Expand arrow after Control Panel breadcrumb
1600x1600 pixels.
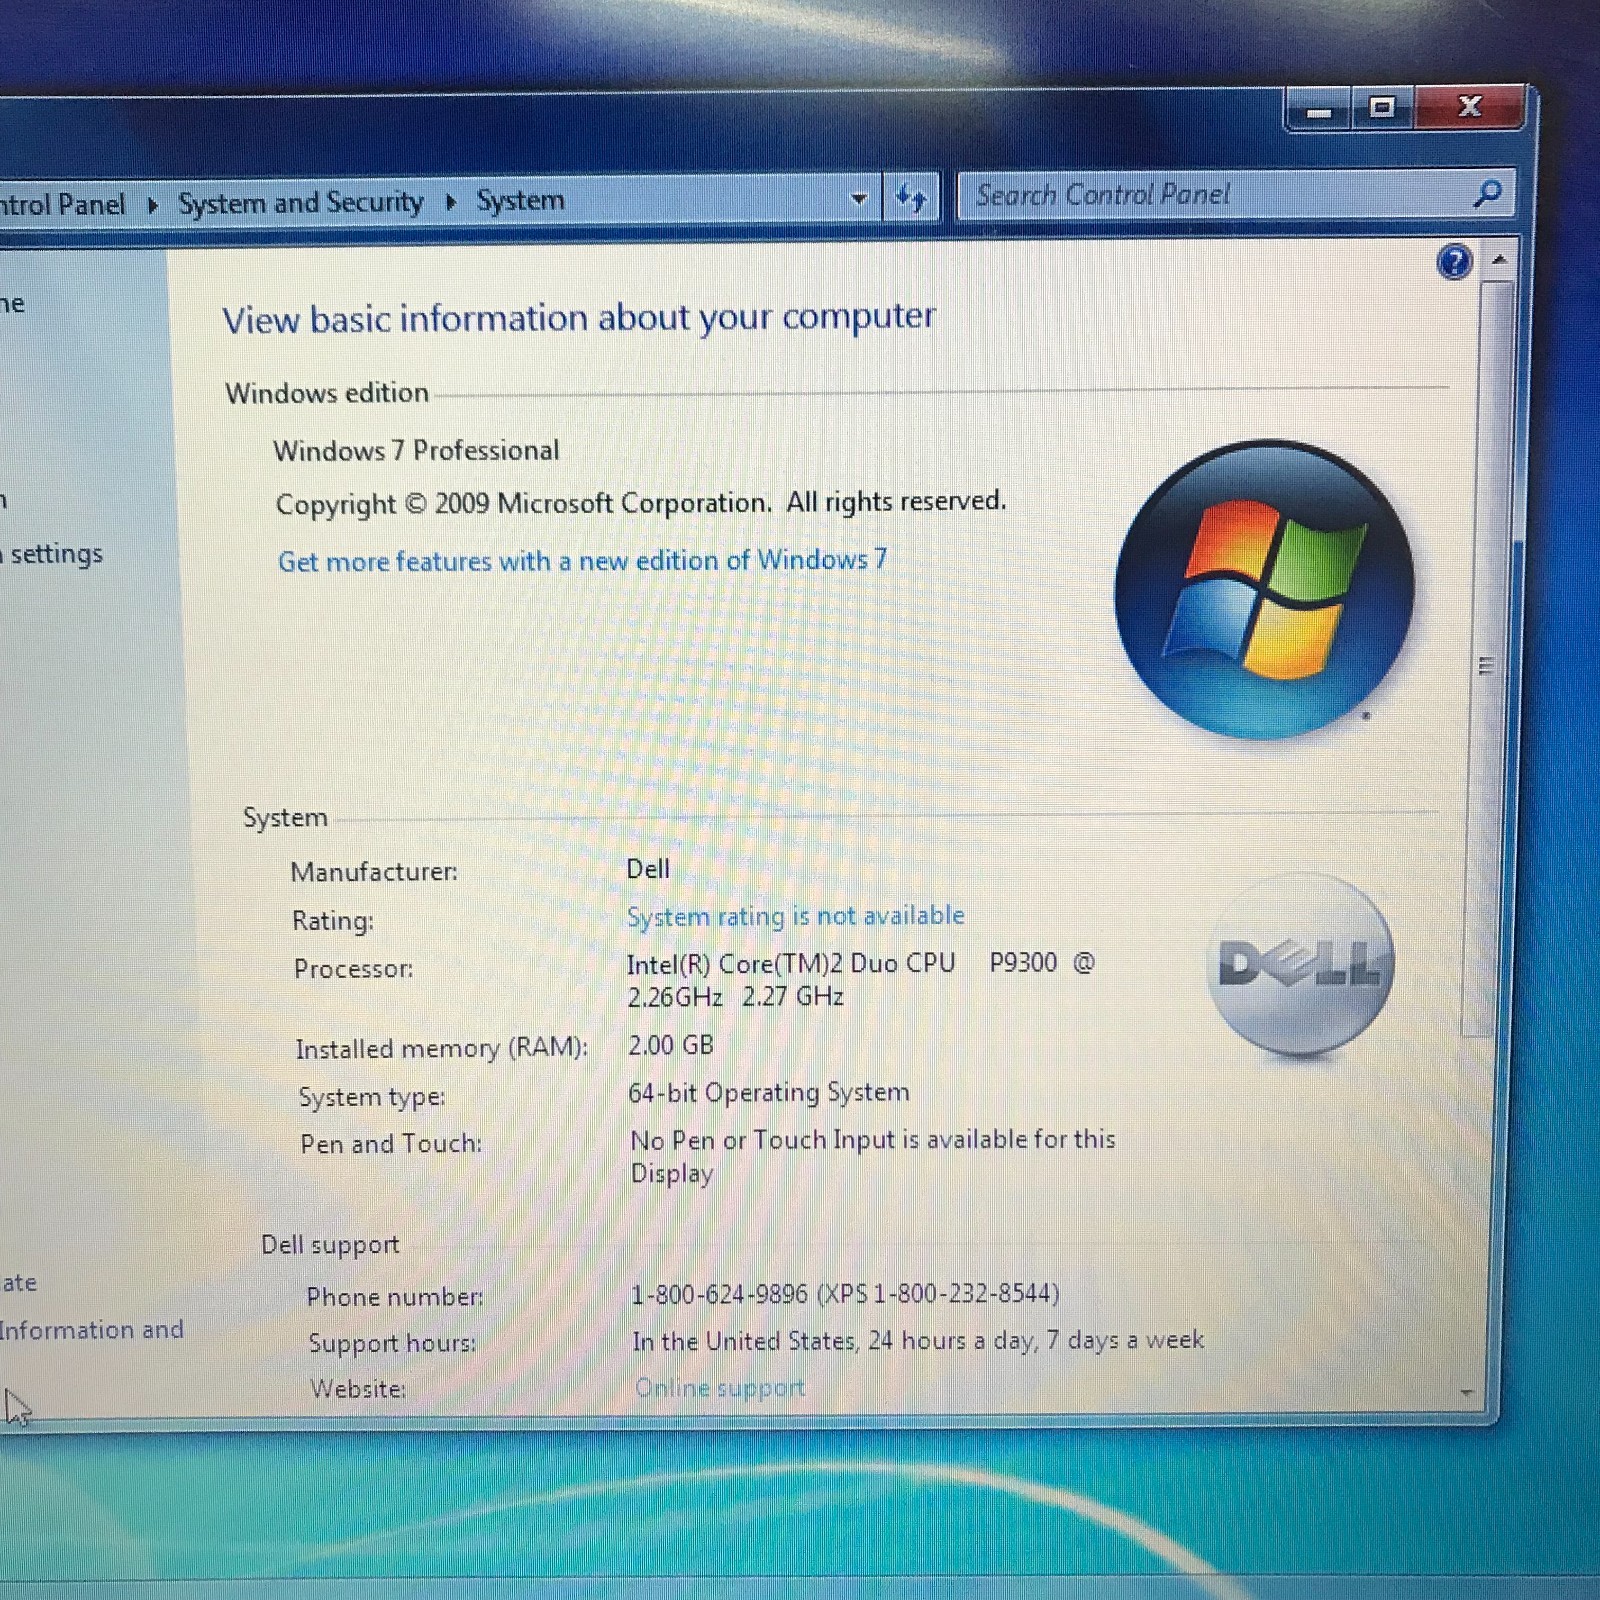pos(152,206)
